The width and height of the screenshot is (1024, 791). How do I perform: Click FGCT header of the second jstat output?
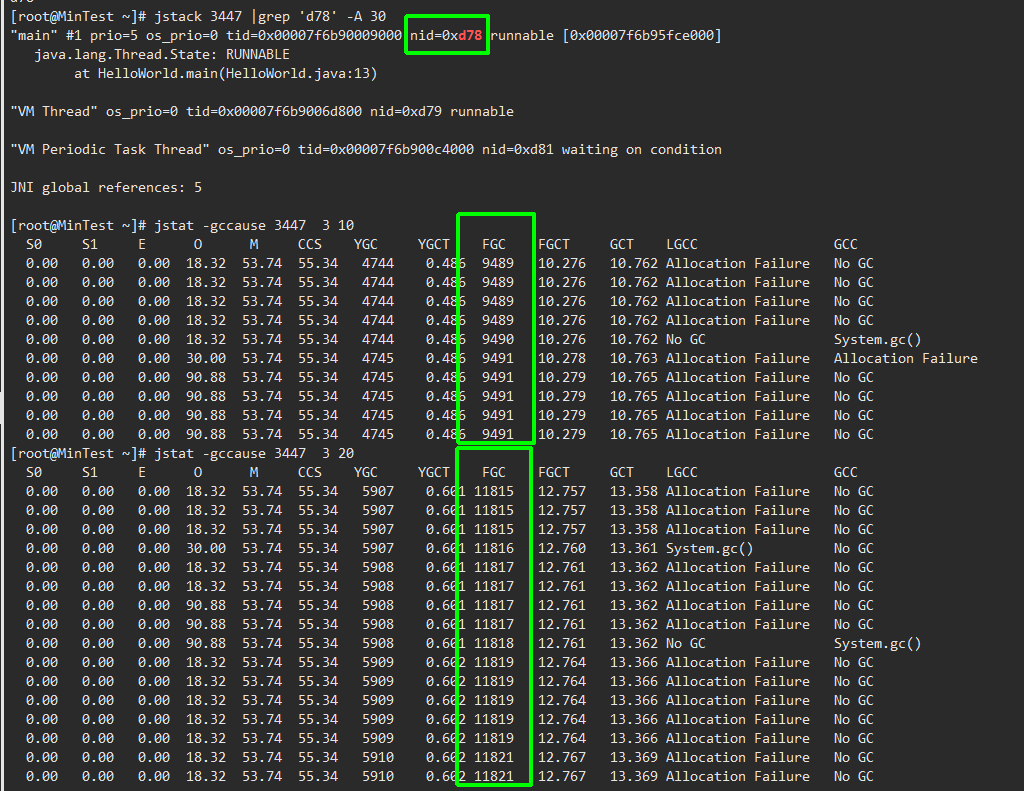click(554, 472)
